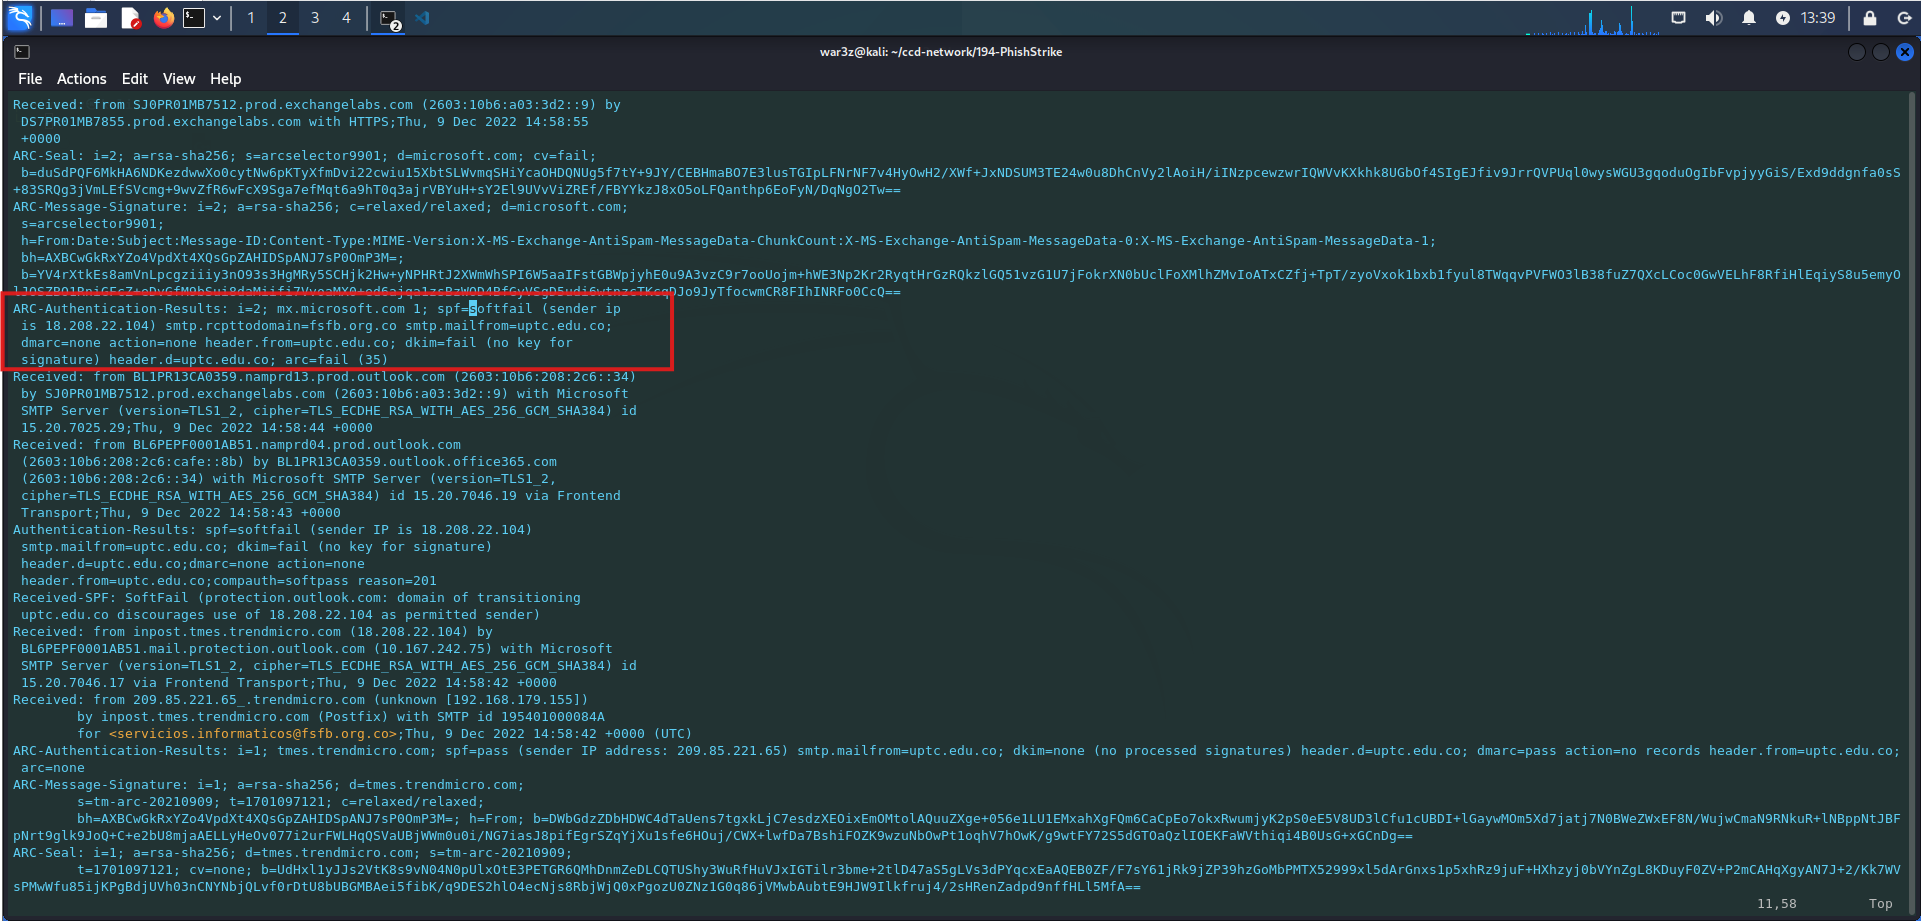Screen dimensions: 1921x921
Task: Click the 'inpost.tmes.trendmicro.com (18.208.22.104)' text
Action: coord(301,632)
